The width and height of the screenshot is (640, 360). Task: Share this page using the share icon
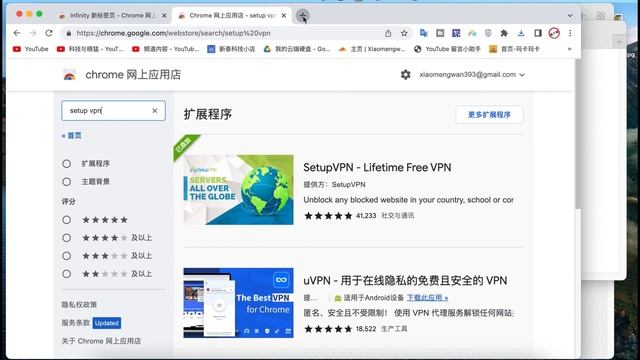coord(388,33)
